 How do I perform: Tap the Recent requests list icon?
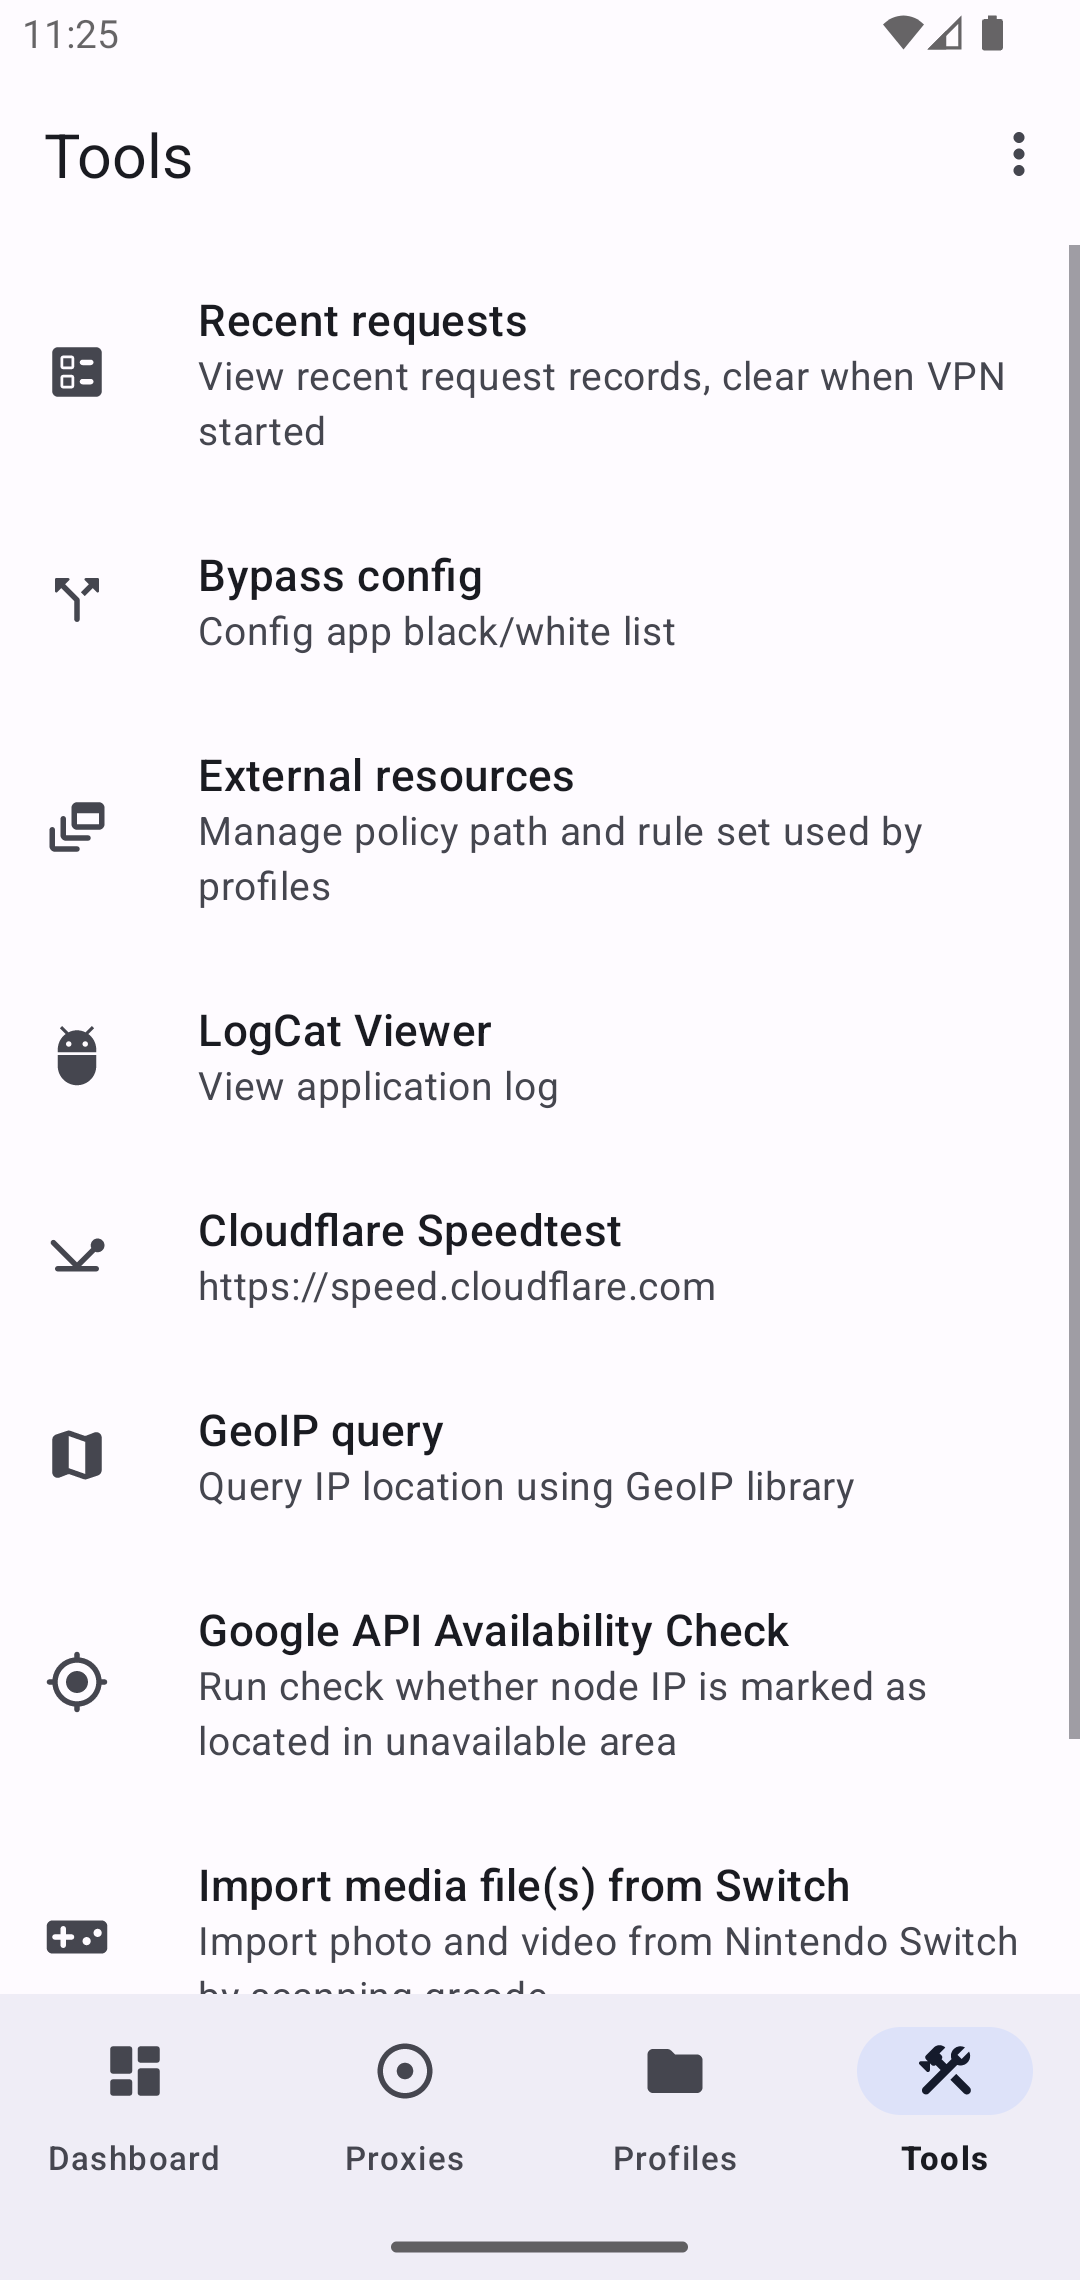tap(77, 372)
